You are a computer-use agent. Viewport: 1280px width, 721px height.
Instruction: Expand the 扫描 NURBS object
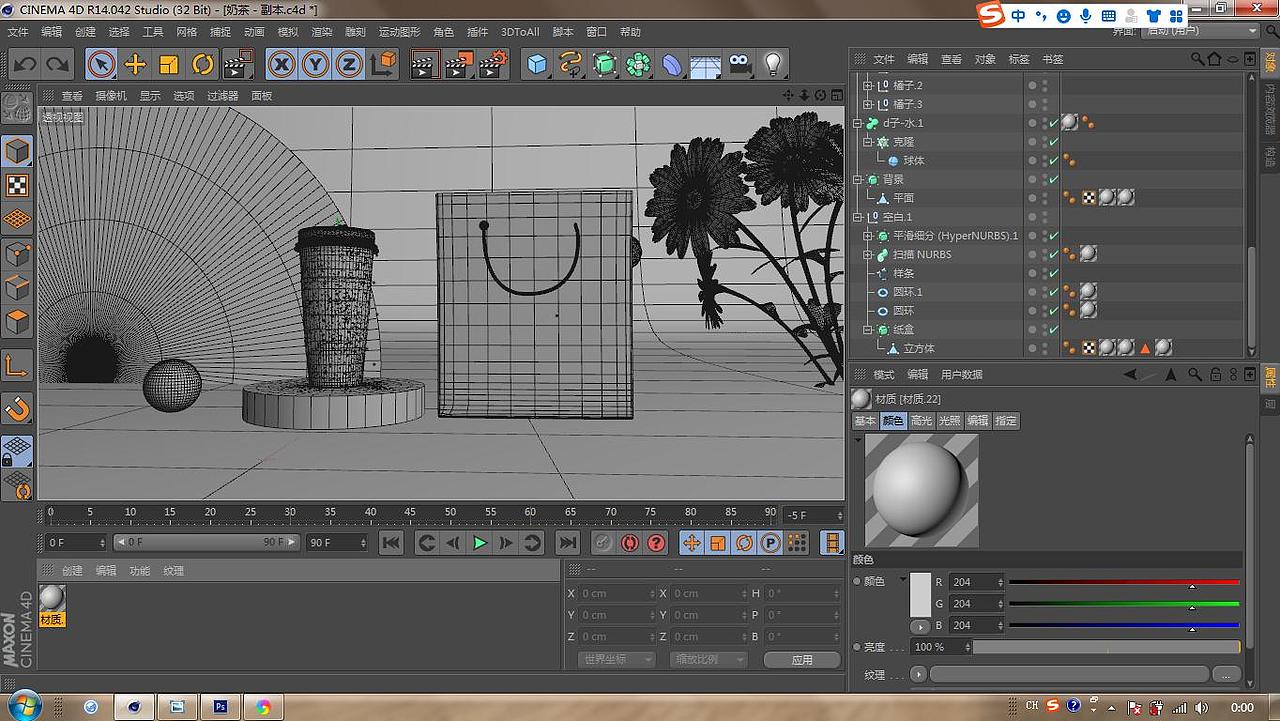tap(868, 255)
